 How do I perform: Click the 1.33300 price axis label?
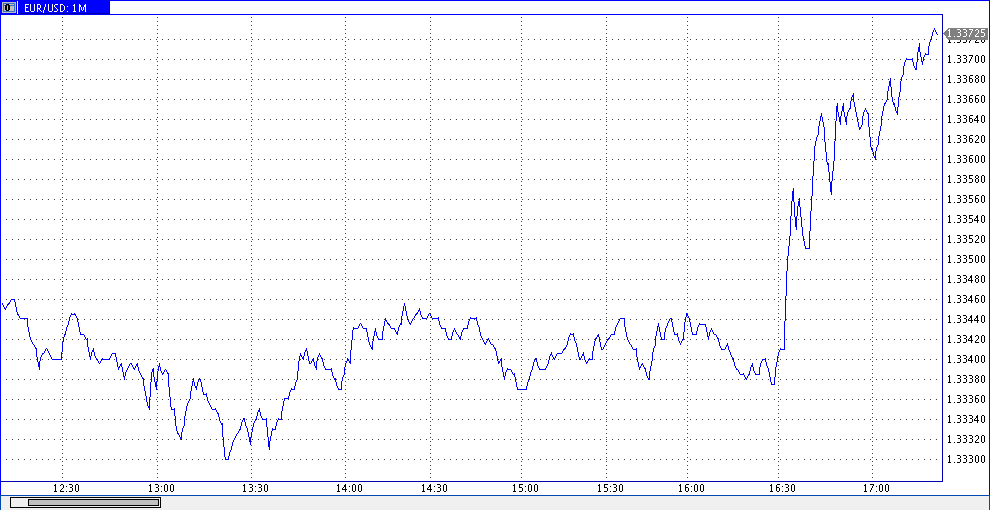click(x=967, y=460)
